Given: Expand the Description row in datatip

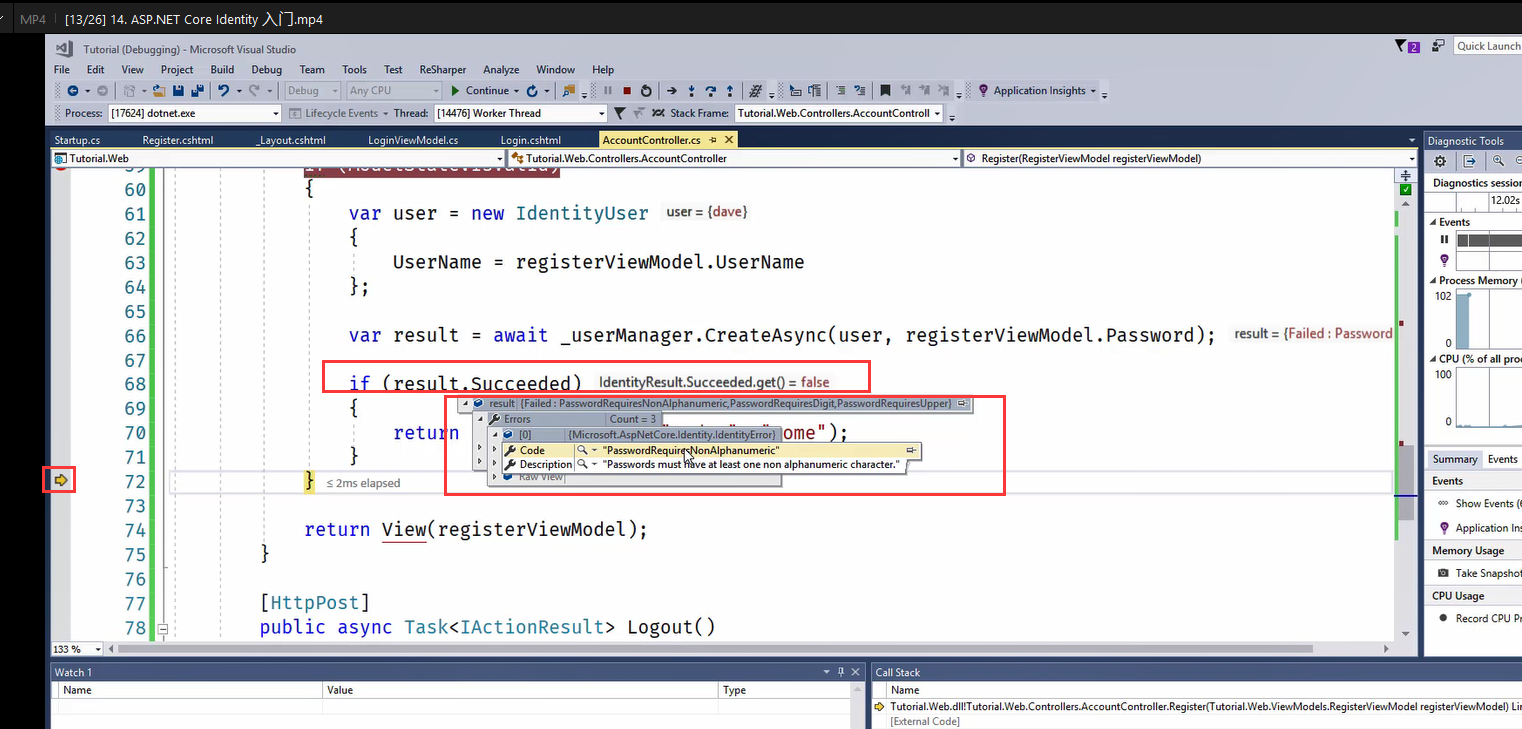Looking at the screenshot, I should (x=494, y=463).
